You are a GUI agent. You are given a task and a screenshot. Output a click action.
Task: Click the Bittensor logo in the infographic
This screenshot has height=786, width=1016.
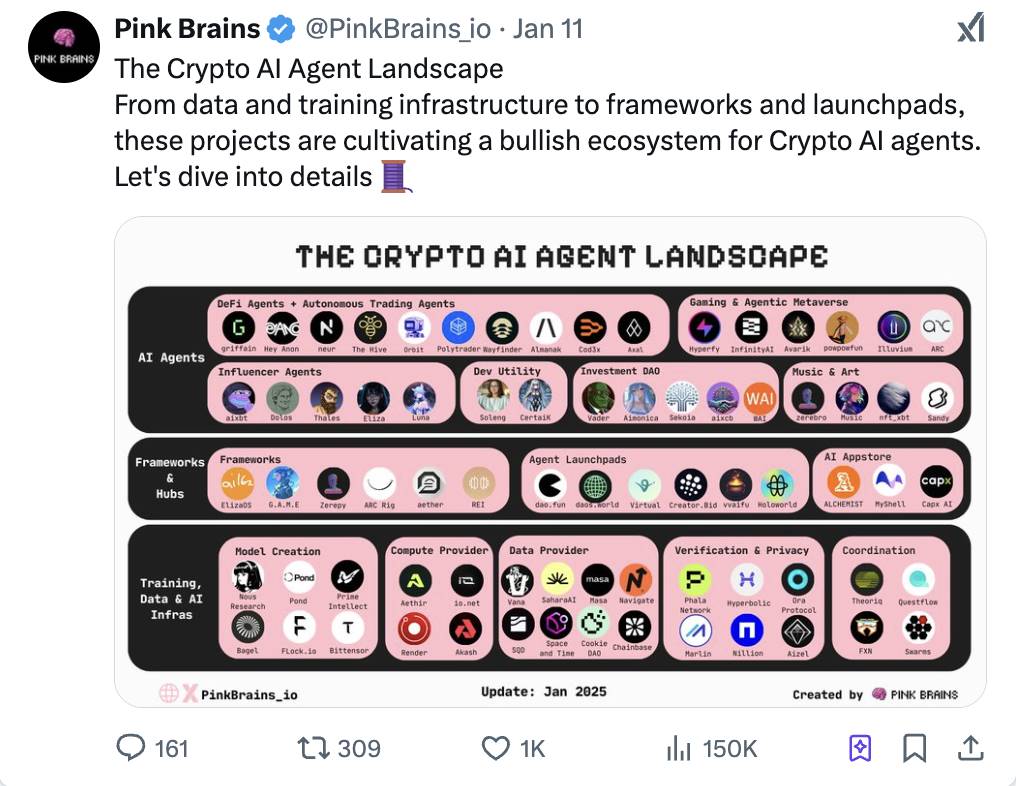pos(347,628)
